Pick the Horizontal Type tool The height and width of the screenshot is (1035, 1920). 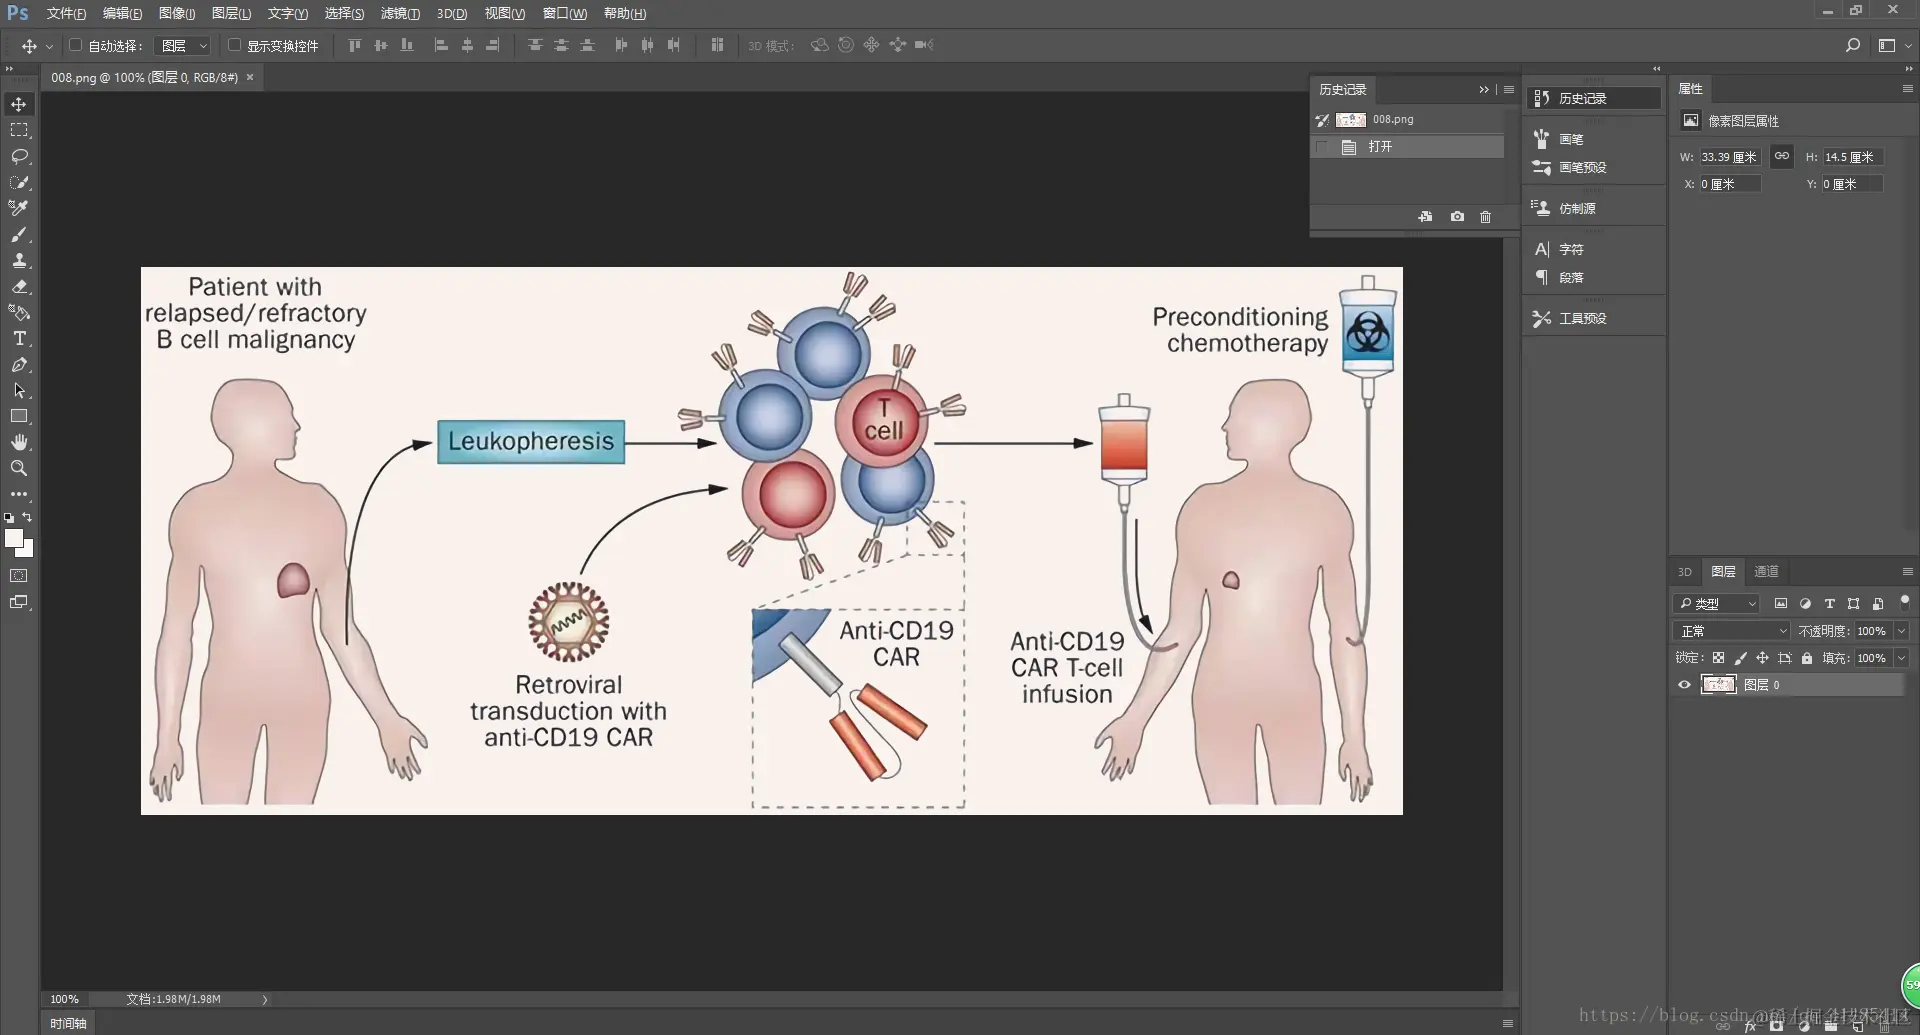pos(19,338)
